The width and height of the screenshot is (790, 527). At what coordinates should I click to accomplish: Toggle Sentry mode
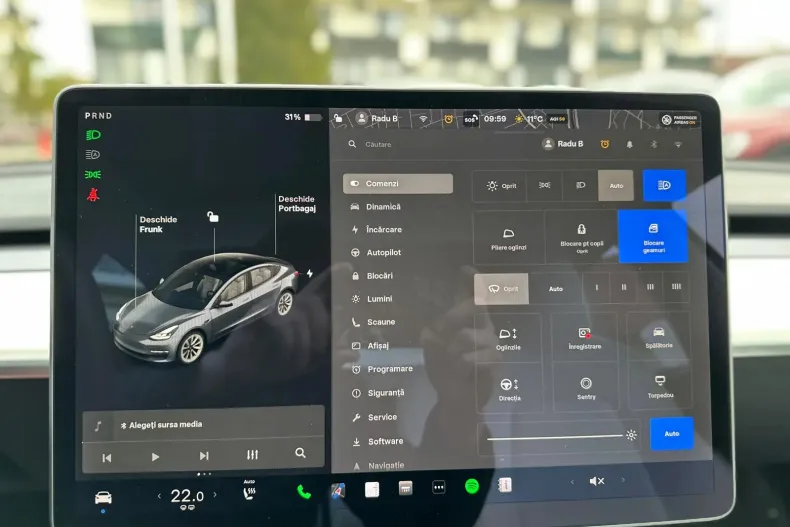pyautogui.click(x=585, y=388)
